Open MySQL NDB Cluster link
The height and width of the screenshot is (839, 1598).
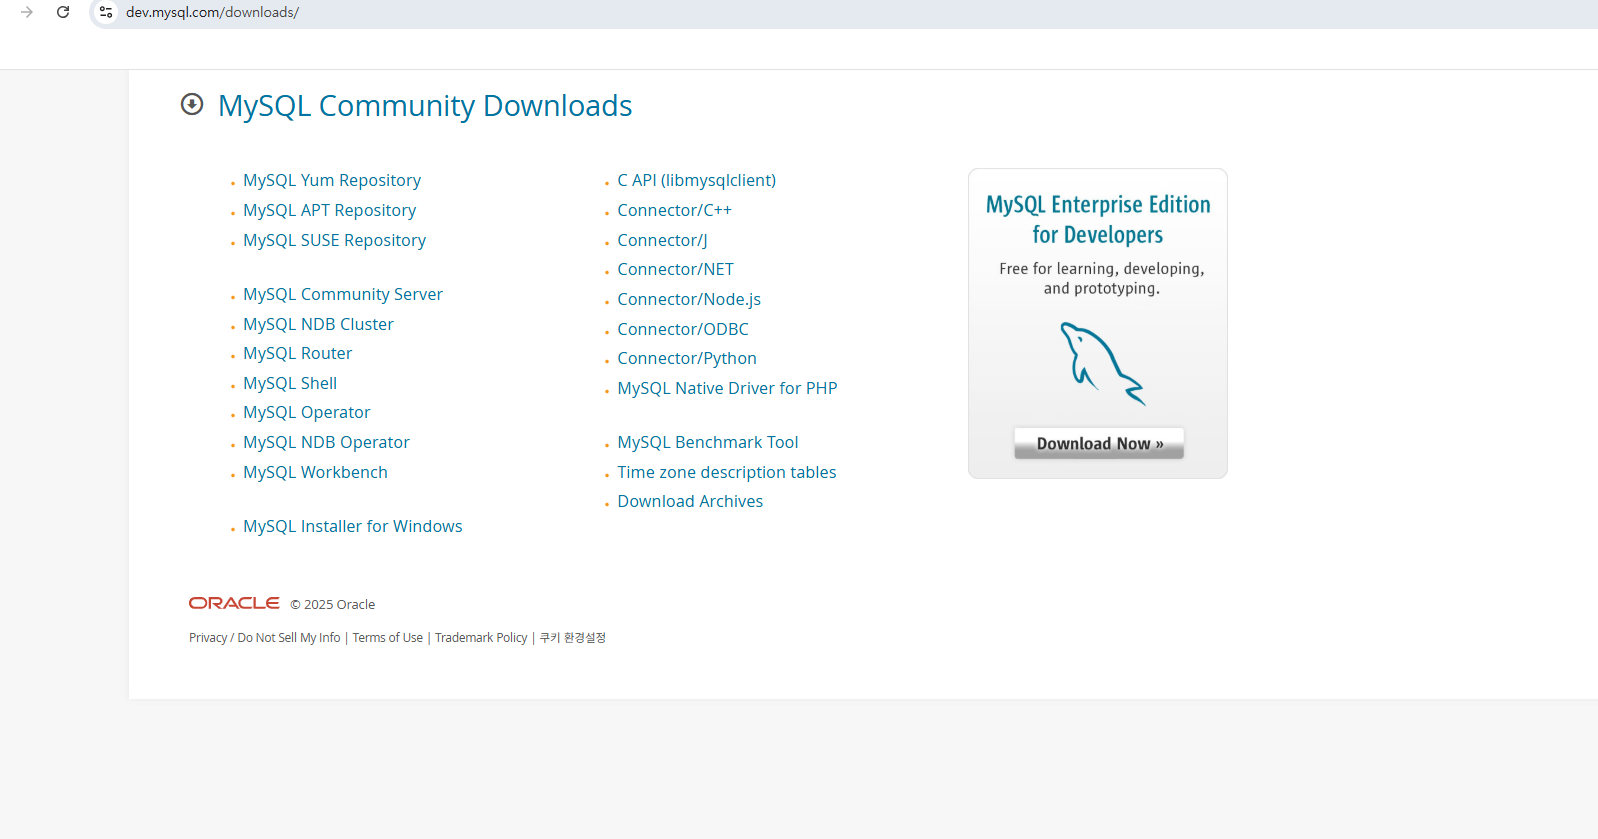(x=318, y=324)
